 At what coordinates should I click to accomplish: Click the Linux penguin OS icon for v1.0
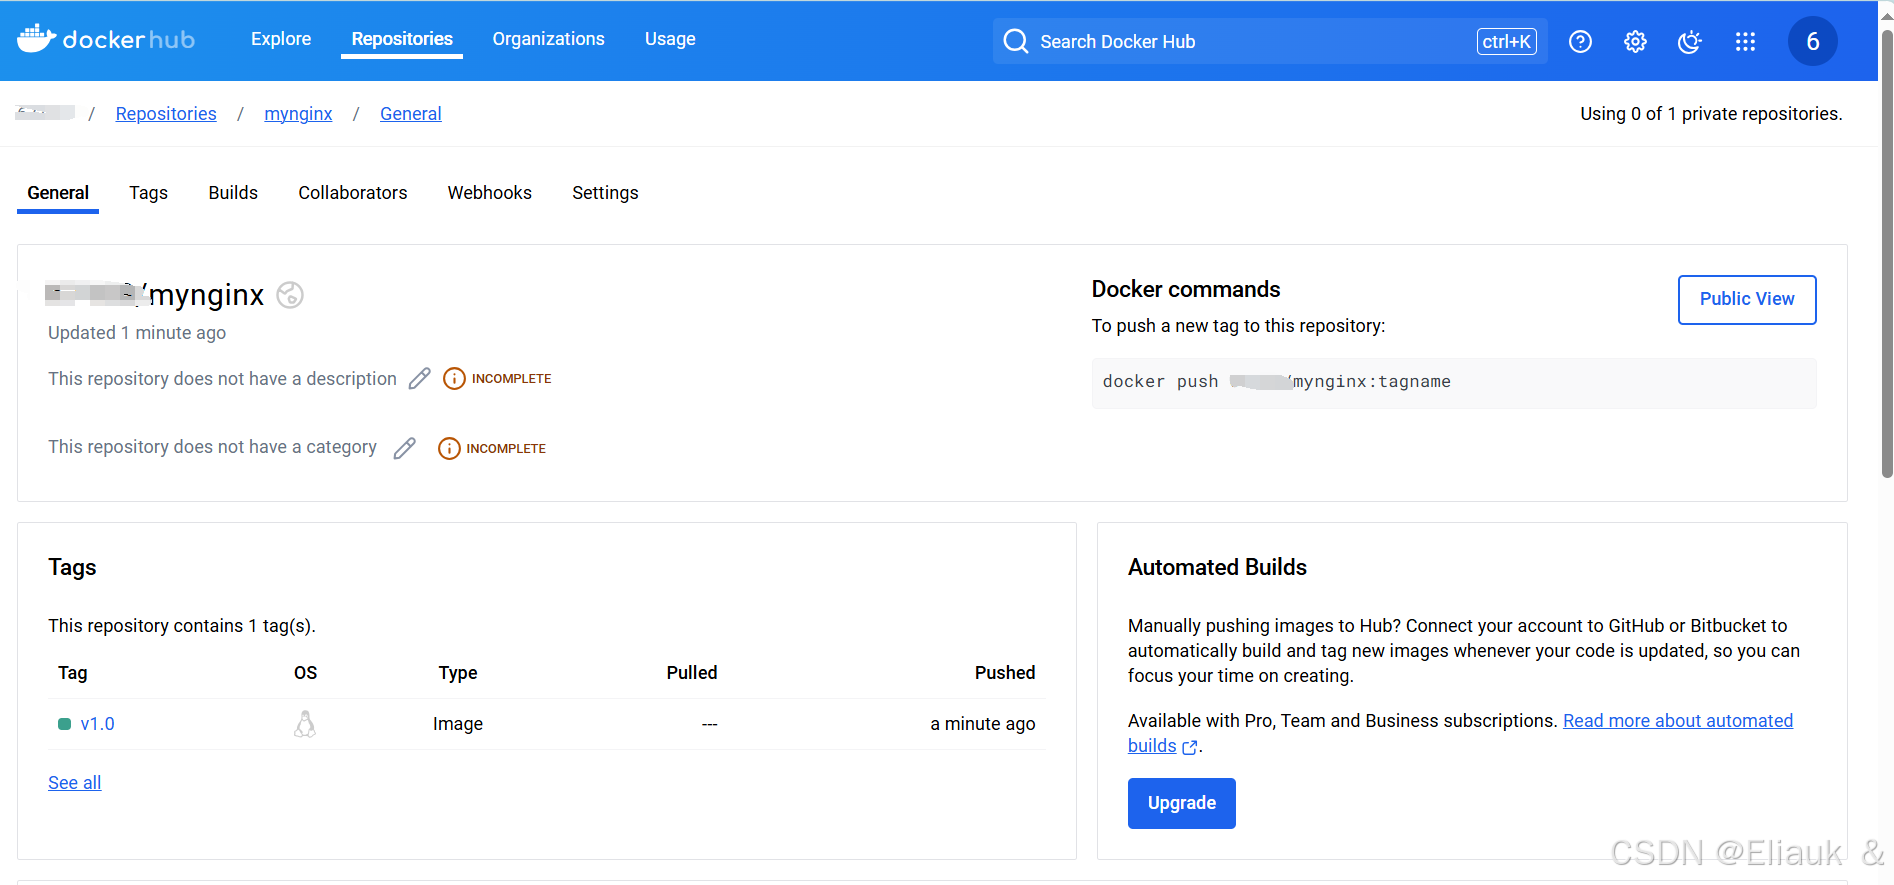[305, 724]
